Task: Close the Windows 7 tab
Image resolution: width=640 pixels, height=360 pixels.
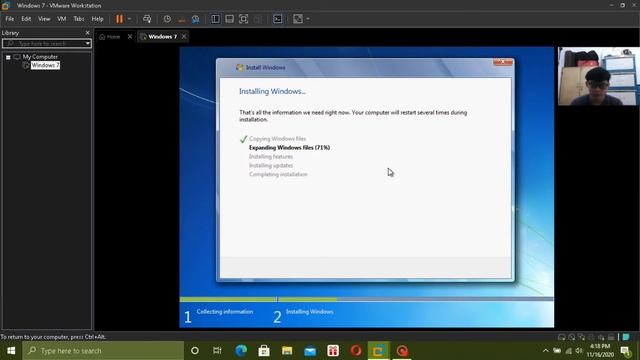Action: pyautogui.click(x=184, y=37)
